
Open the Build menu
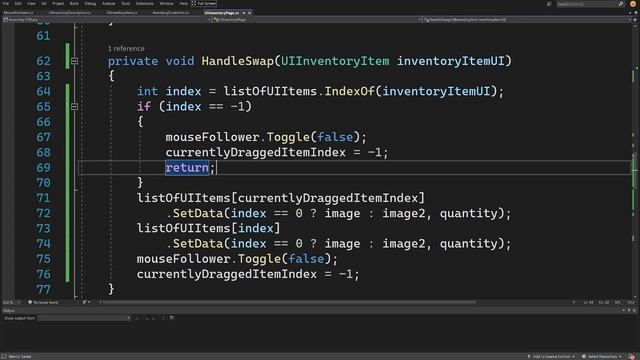[x=74, y=3]
